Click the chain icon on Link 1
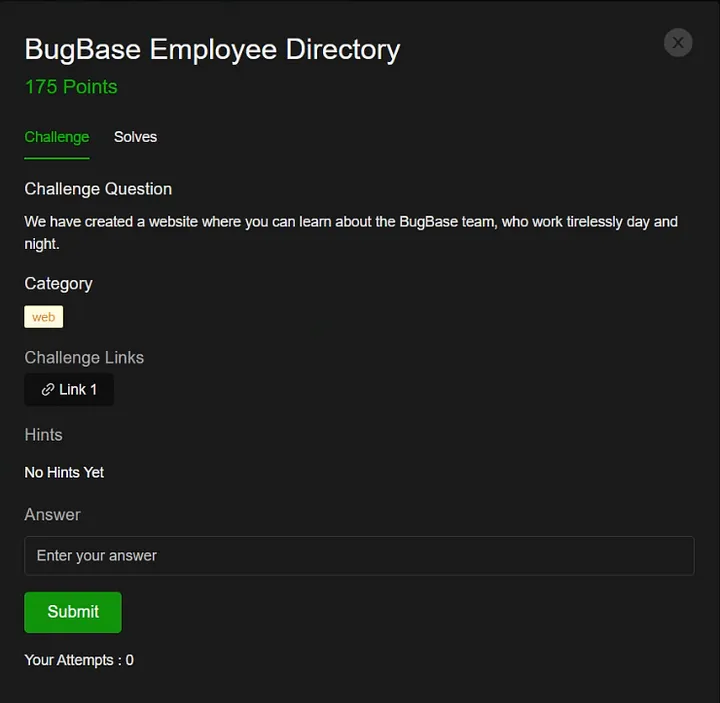Viewport: 720px width, 703px height. pos(47,390)
